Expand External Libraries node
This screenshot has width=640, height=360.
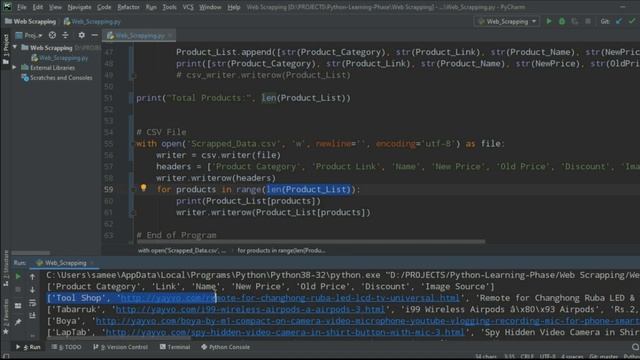[x=15, y=67]
